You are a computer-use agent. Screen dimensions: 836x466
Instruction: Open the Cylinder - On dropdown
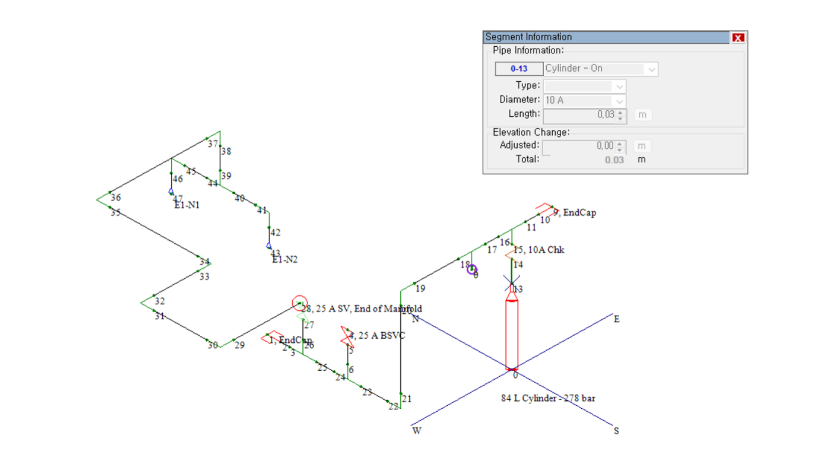point(651,69)
